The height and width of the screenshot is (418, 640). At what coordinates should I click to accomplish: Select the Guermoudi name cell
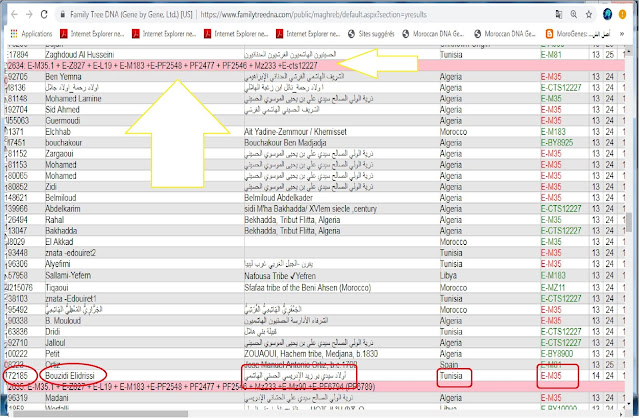(62, 121)
